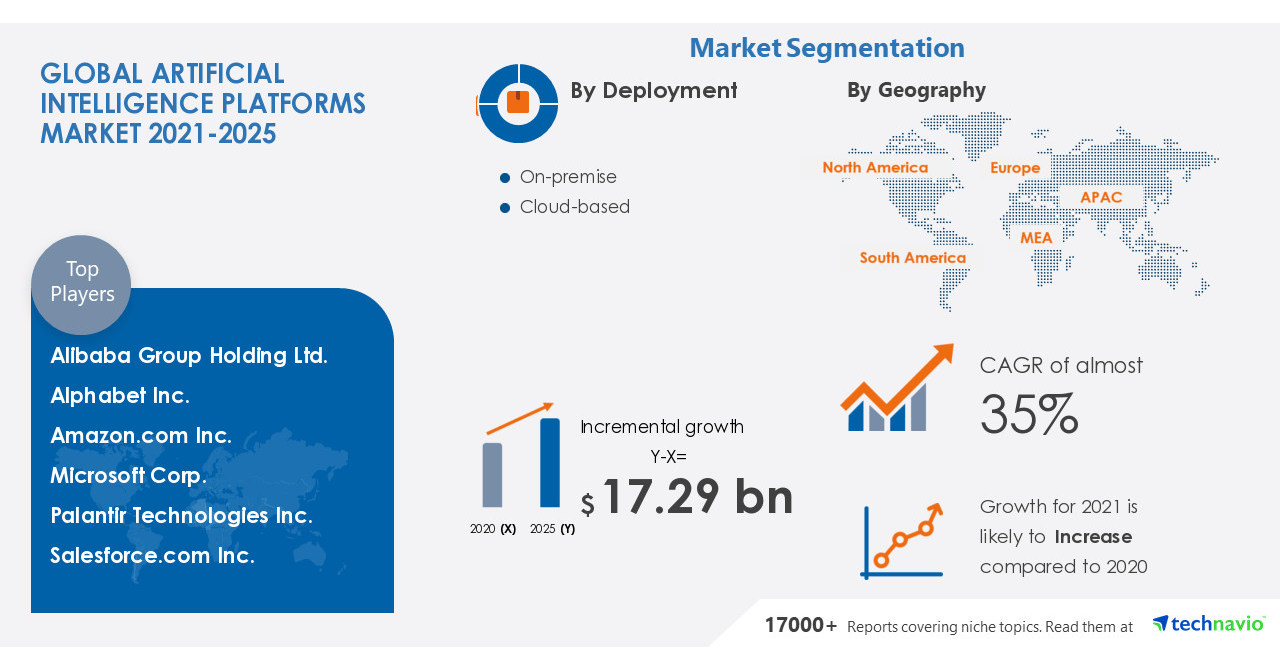Open Alibaba Group Holding Ltd. entry
The width and height of the screenshot is (1280, 670).
[x=189, y=355]
